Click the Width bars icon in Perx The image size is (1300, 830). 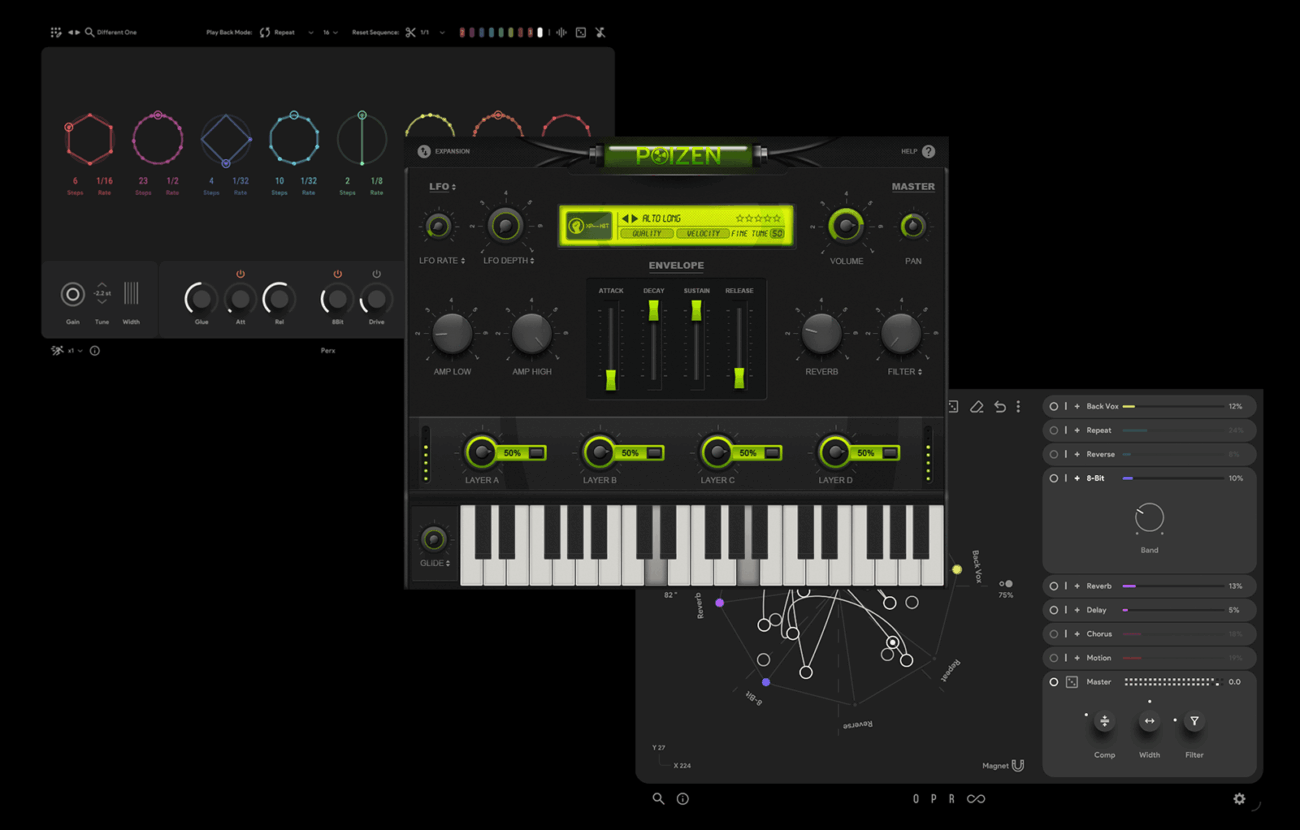click(x=131, y=293)
